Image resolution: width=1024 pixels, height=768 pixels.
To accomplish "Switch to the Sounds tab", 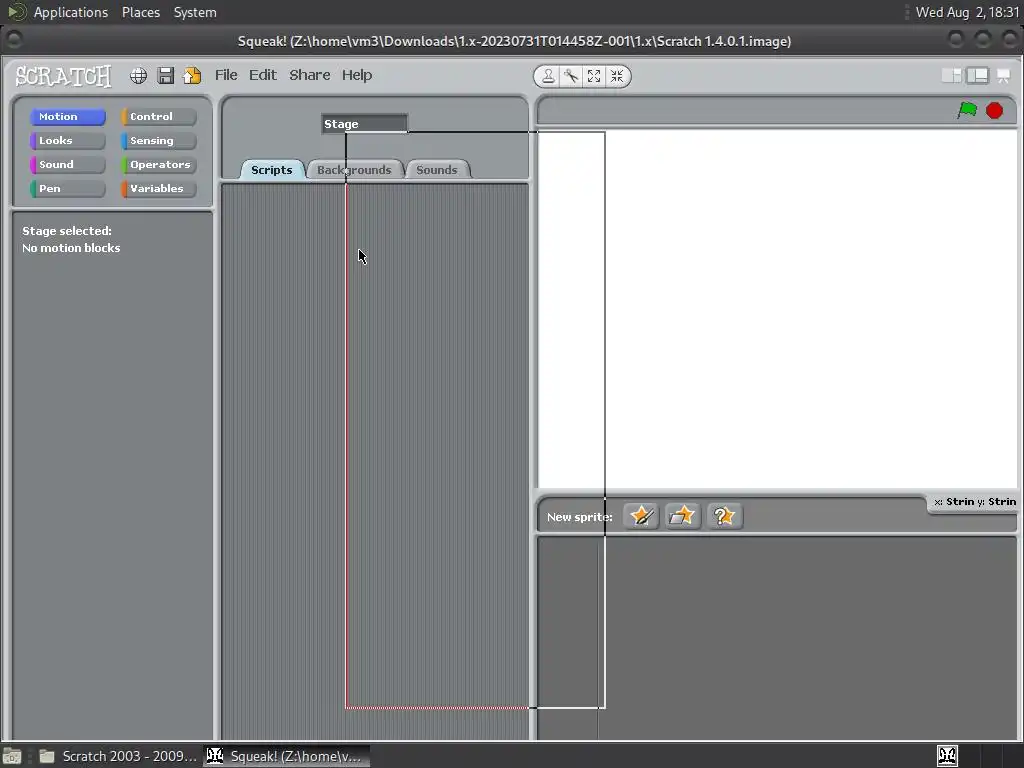I will pyautogui.click(x=436, y=170).
